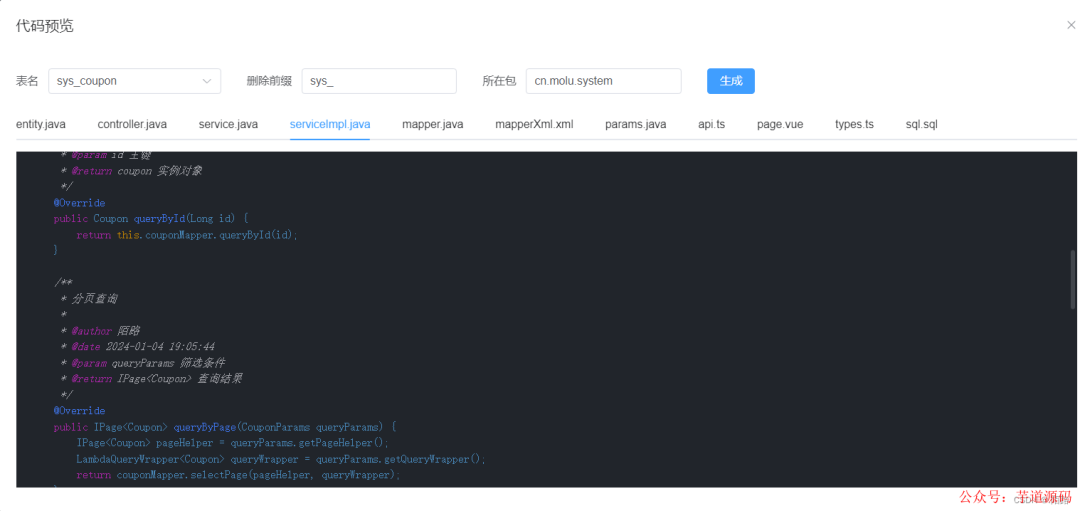The height and width of the screenshot is (511, 1080).
Task: Open the 表名 sys_coupon dropdown
Action: click(x=134, y=81)
